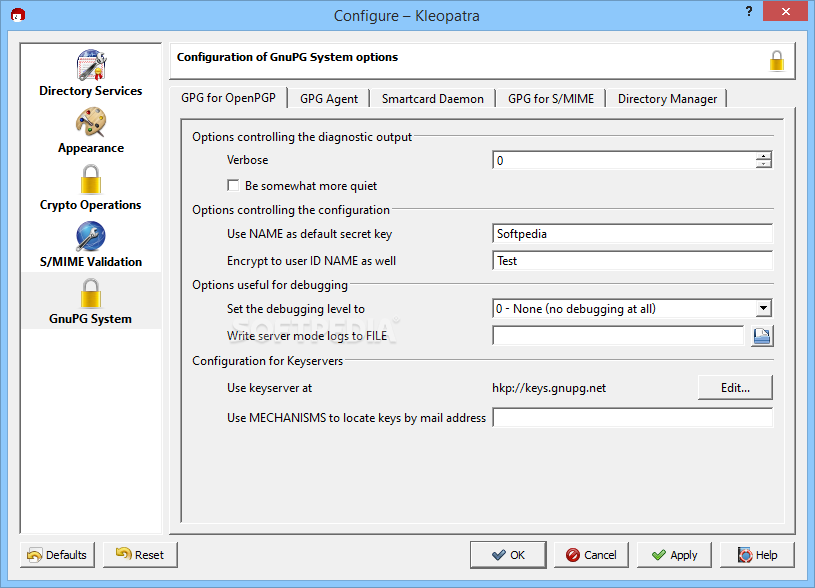Screen dimensions: 815x588
Task: Click the Crypto Operations label in sidebar
Action: click(x=90, y=205)
